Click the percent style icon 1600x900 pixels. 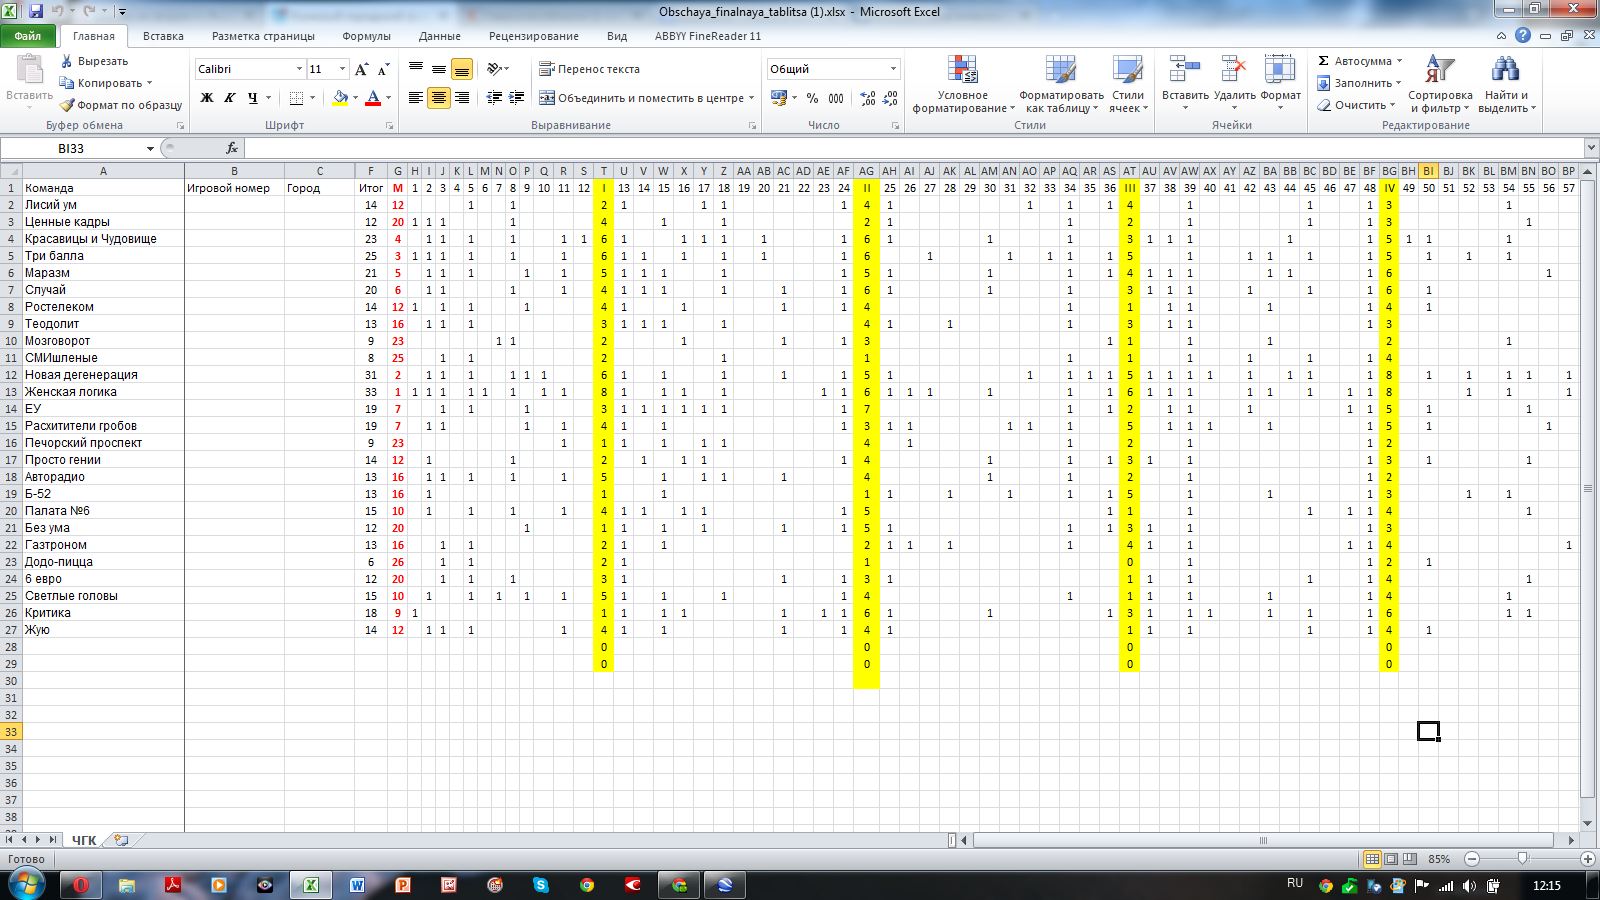[x=812, y=98]
